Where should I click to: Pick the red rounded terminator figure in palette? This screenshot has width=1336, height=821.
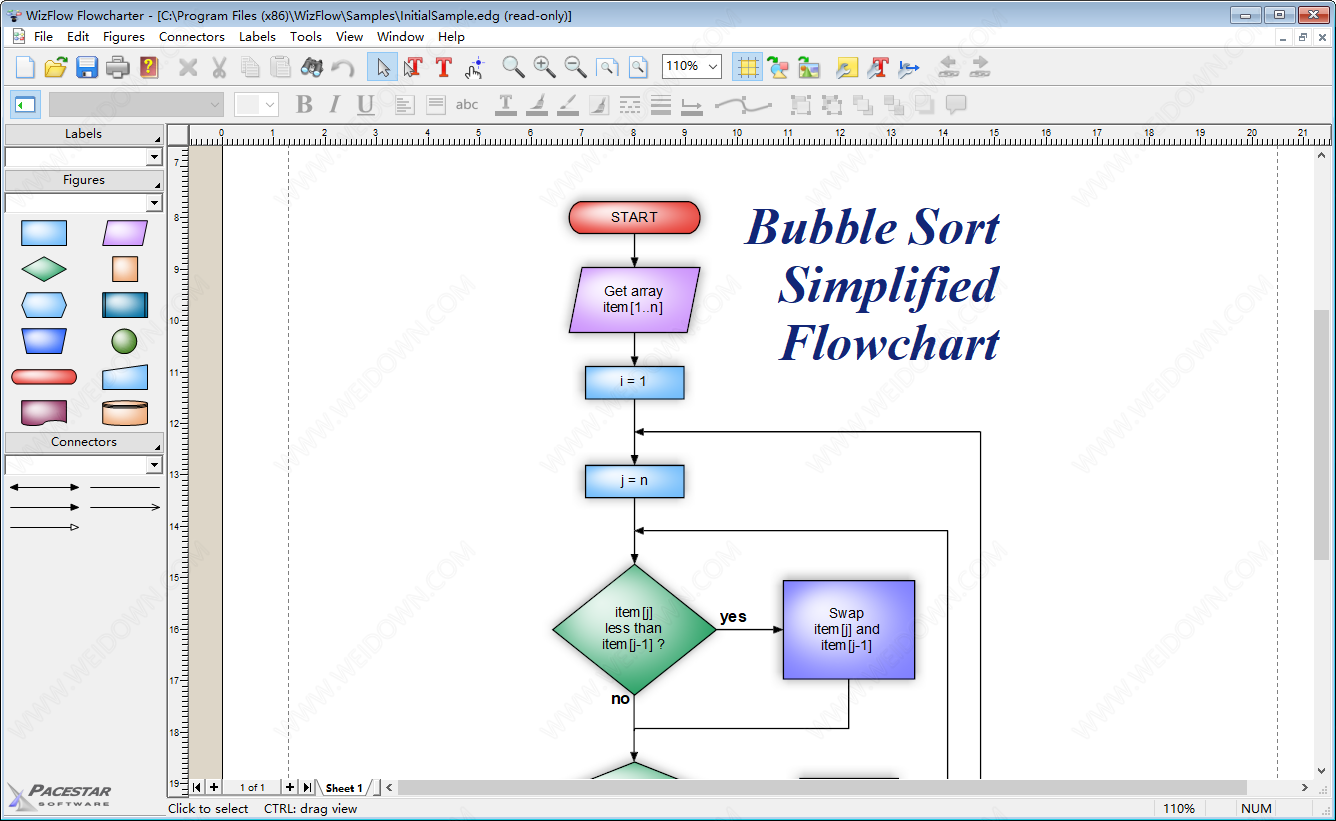click(x=44, y=377)
